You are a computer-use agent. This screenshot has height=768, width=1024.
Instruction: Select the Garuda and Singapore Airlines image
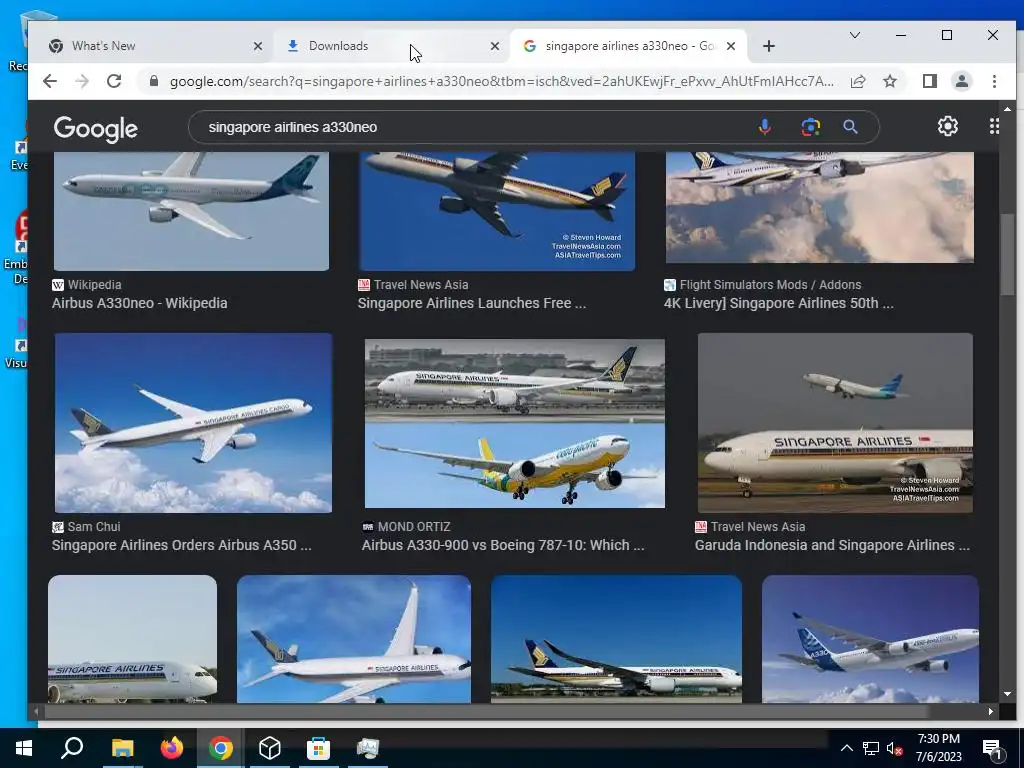[x=835, y=423]
